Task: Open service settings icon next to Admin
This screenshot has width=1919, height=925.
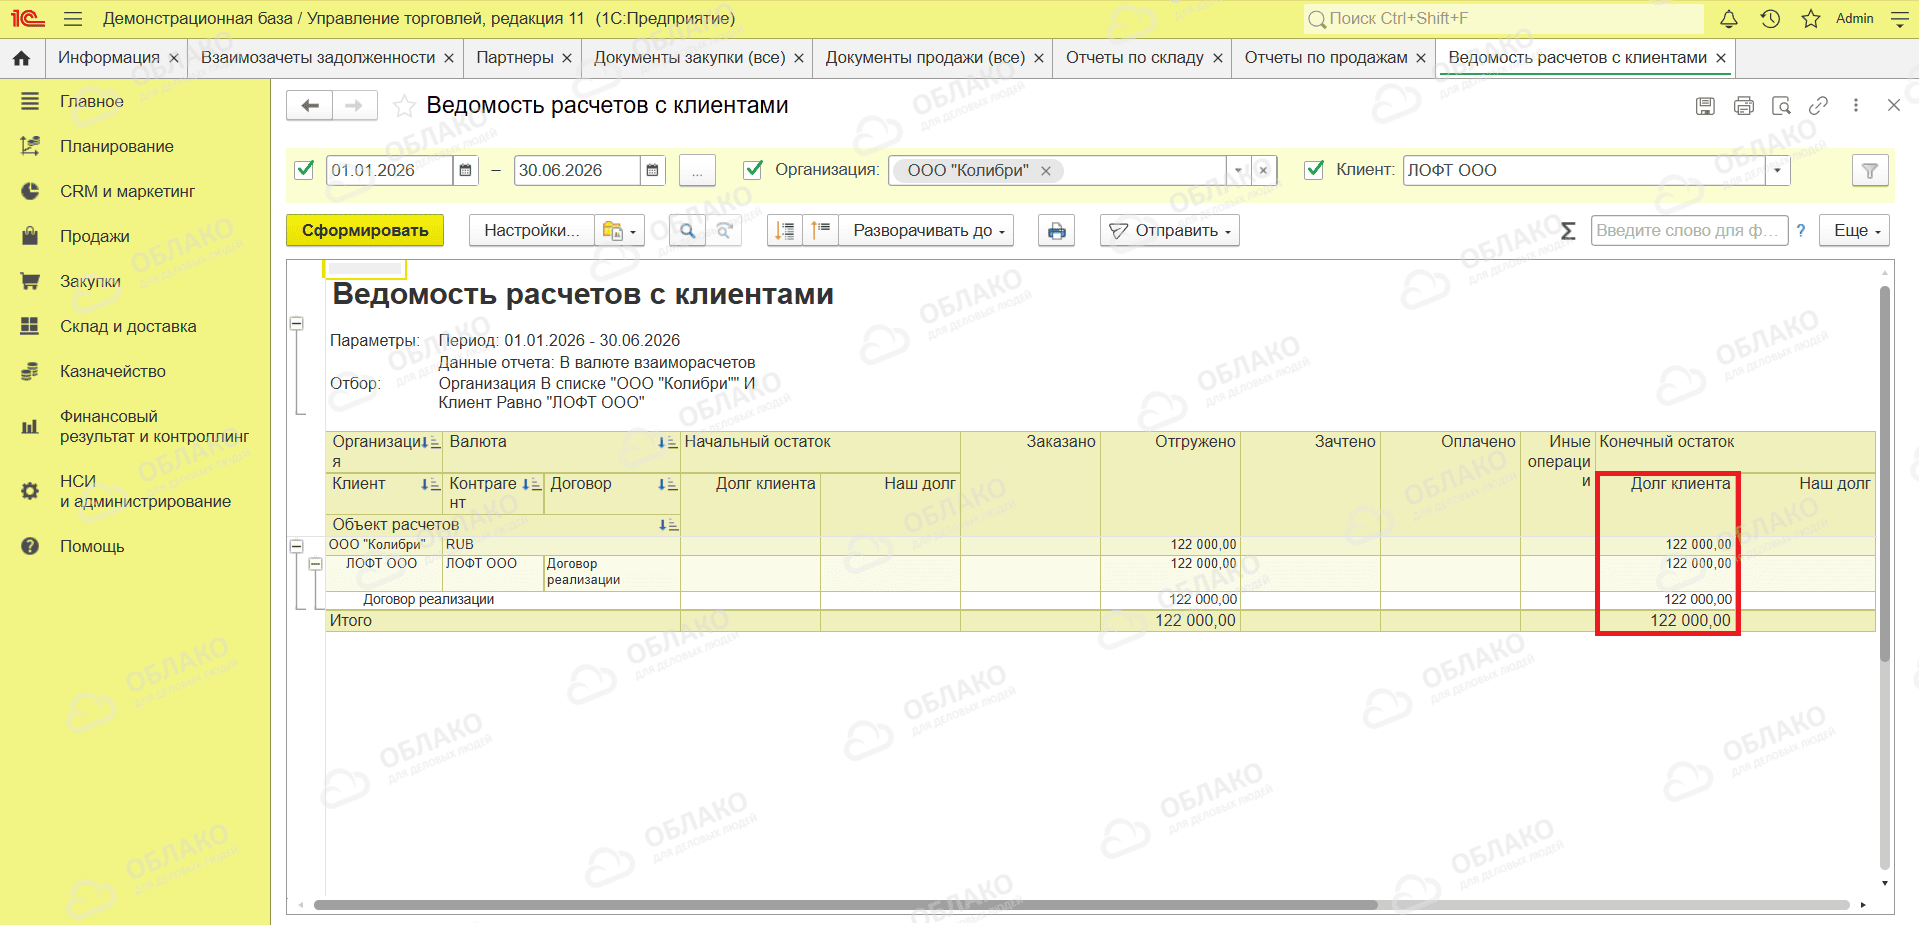Action: click(x=1900, y=19)
